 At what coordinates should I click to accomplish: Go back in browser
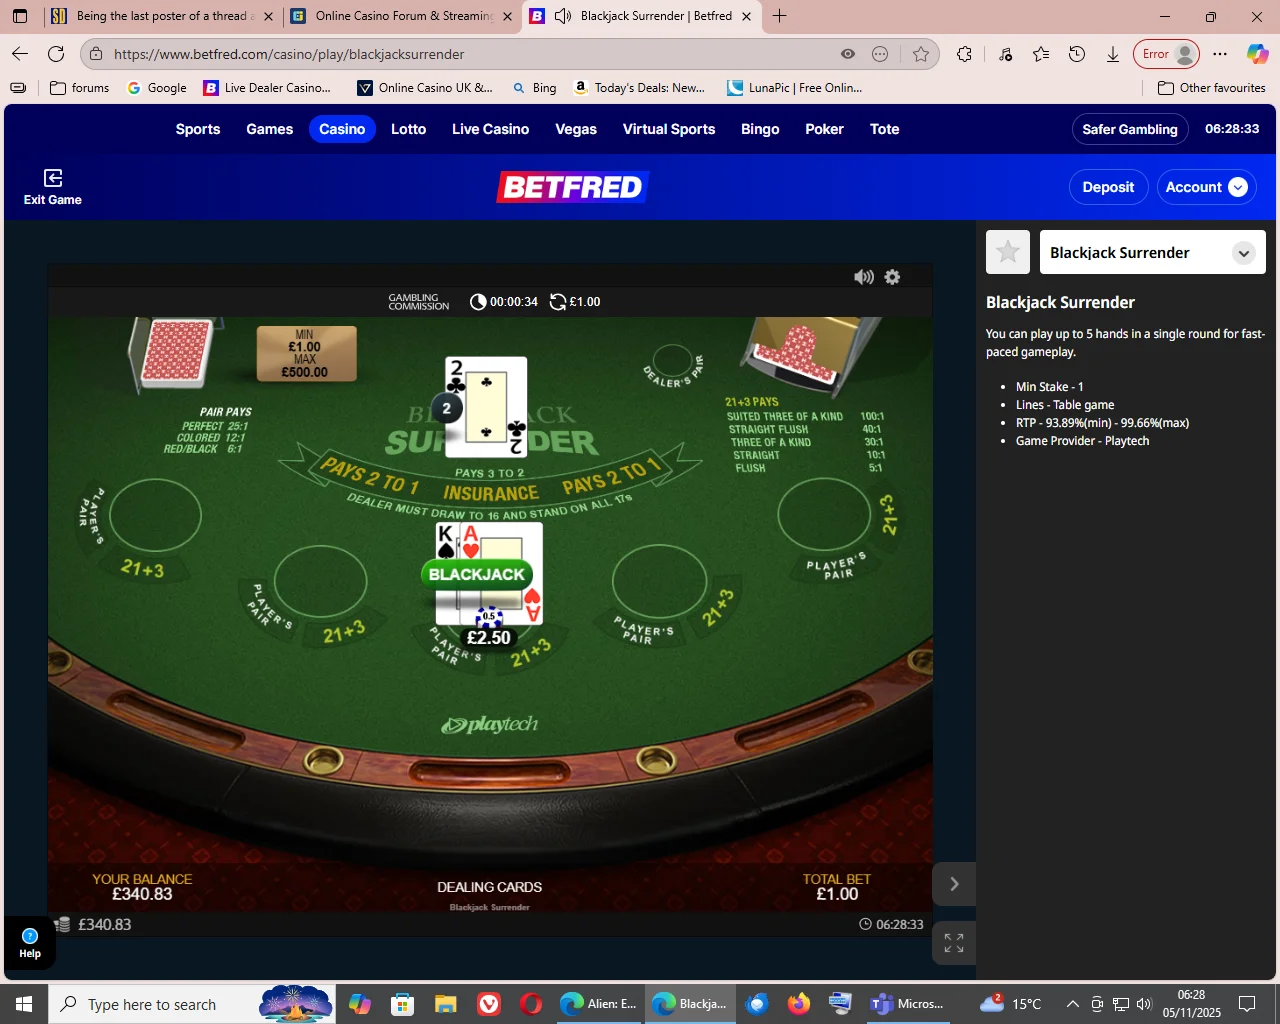click(x=20, y=54)
